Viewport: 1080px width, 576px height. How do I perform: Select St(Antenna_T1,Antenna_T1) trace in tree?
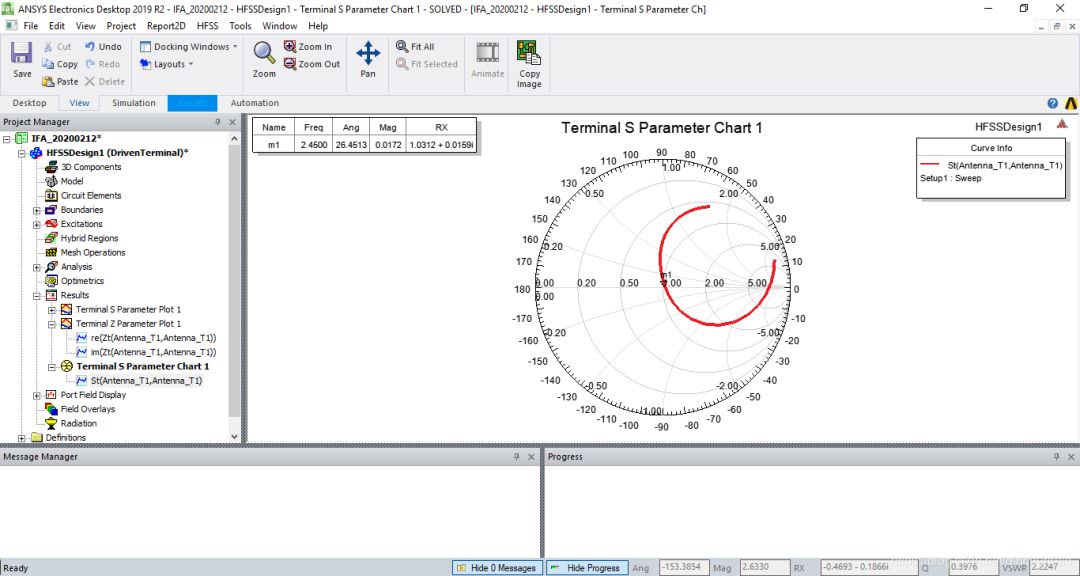[x=146, y=381]
